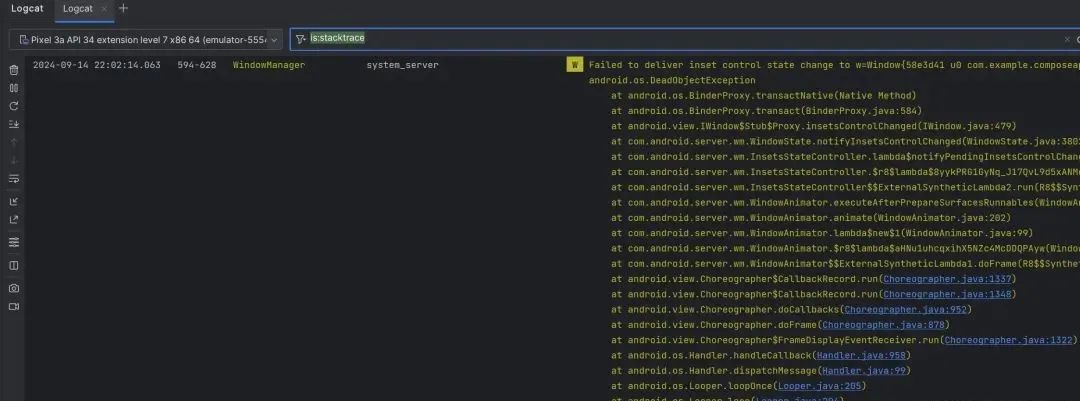Open the Choreographer.java:1322 link
The image size is (1080, 401).
pyautogui.click(x=1008, y=340)
